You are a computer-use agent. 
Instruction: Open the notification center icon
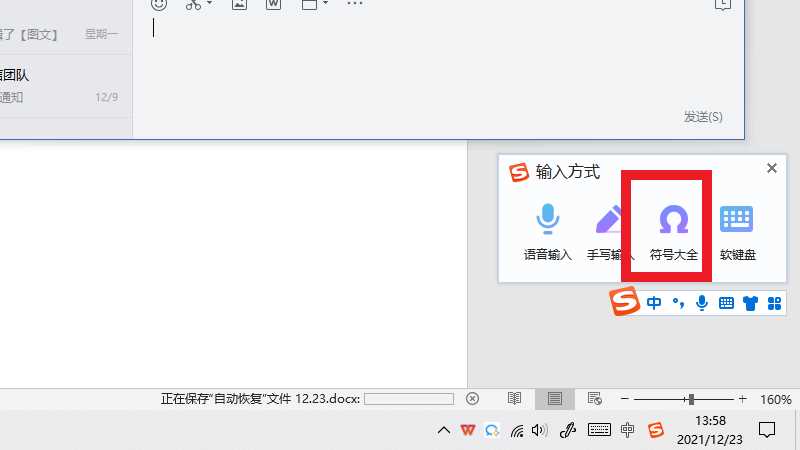(767, 430)
